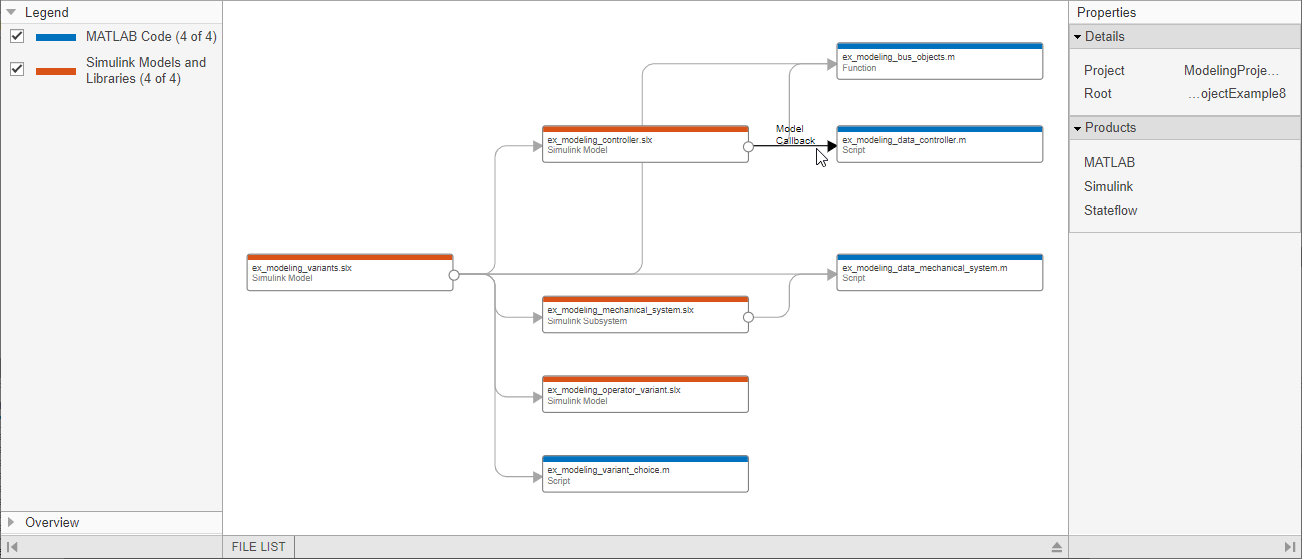The width and height of the screenshot is (1302, 559).
Task: Open the FILE LIST tab
Action: tap(258, 547)
